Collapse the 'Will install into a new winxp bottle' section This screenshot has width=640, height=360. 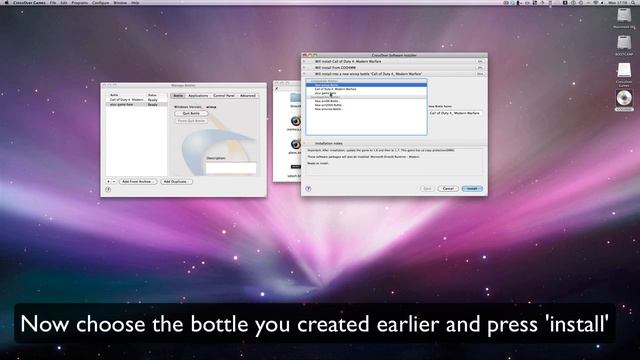(304, 74)
